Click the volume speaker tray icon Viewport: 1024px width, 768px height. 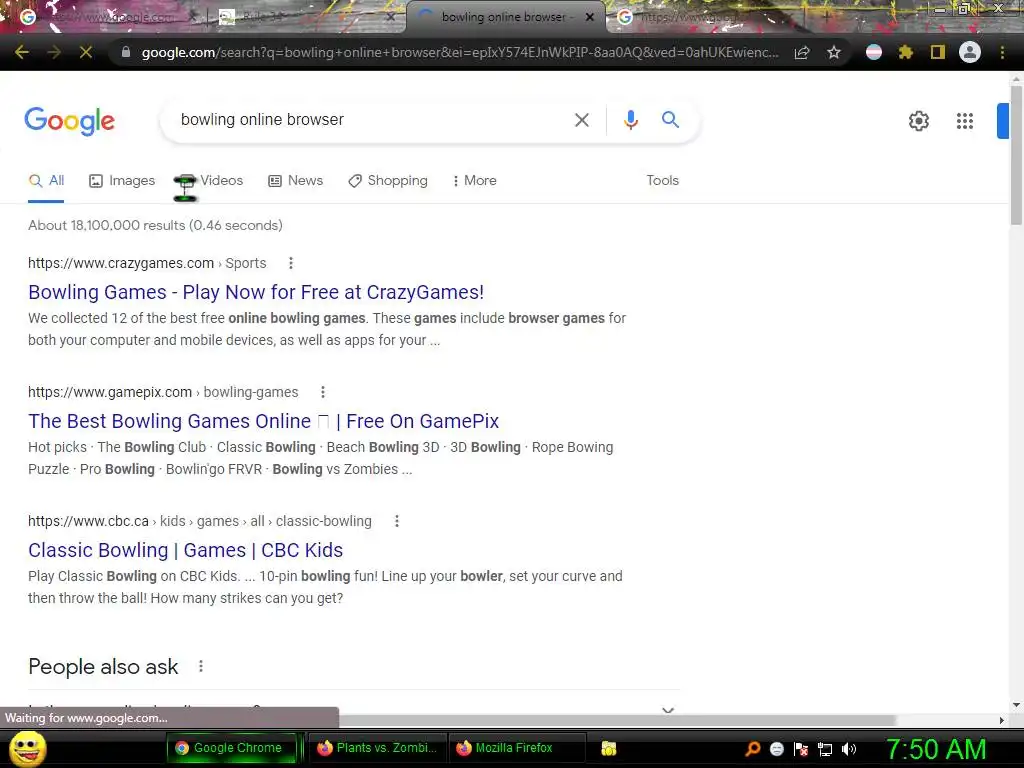point(849,749)
